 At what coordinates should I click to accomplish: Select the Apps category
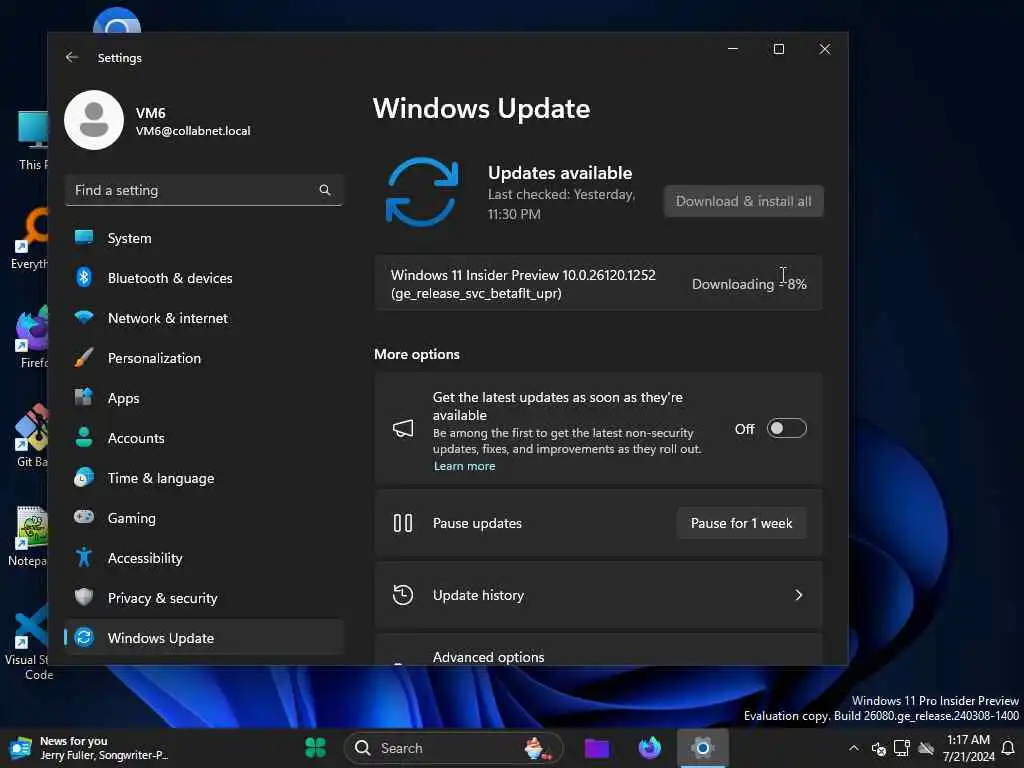tap(204, 398)
